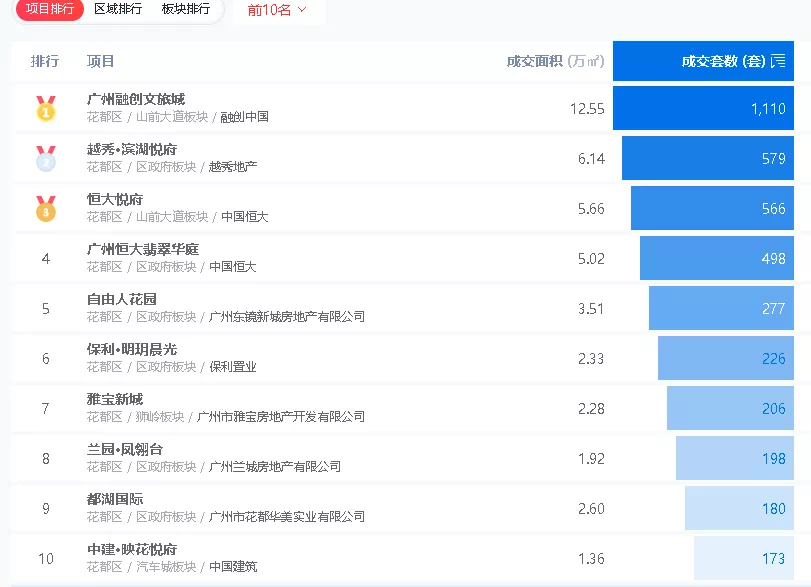Switch to the 区域排行 tab
Screen dimensions: 811x587
click(118, 9)
